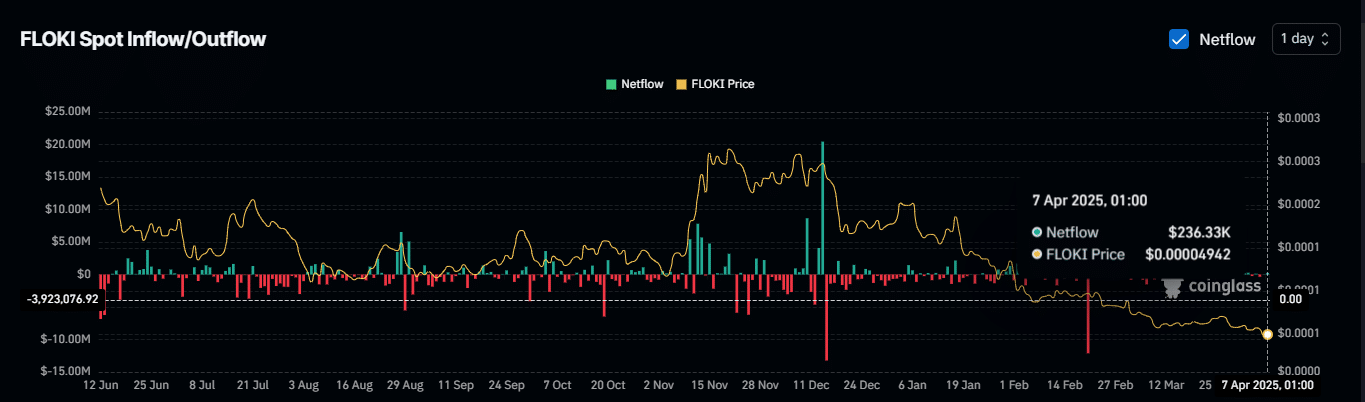Click the Netflow text beside the checkbox
Viewport: 1365px width, 402px height.
point(1227,39)
